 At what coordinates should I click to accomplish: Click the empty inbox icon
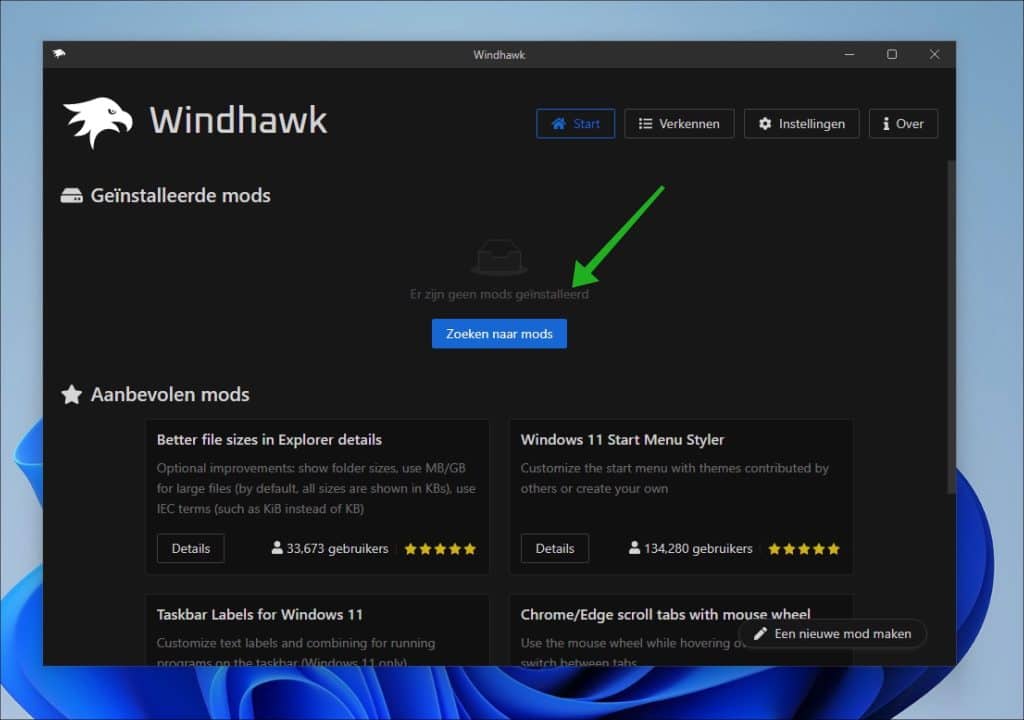499,257
